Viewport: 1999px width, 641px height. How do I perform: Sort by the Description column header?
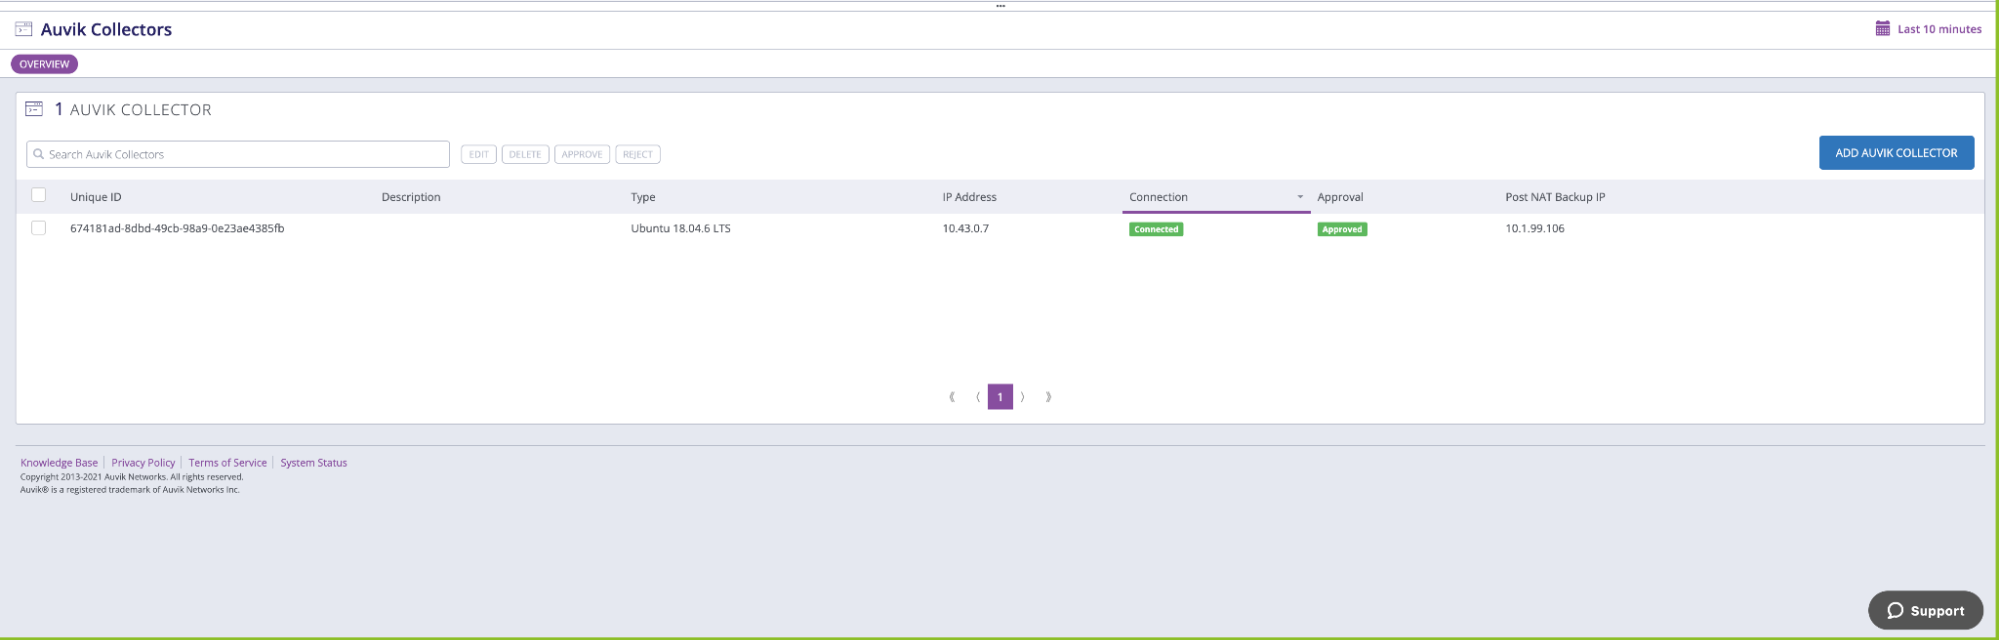411,197
